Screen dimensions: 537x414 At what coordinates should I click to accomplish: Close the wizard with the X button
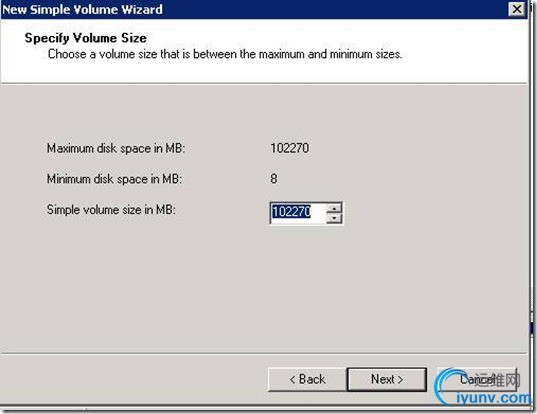pyautogui.click(x=517, y=9)
